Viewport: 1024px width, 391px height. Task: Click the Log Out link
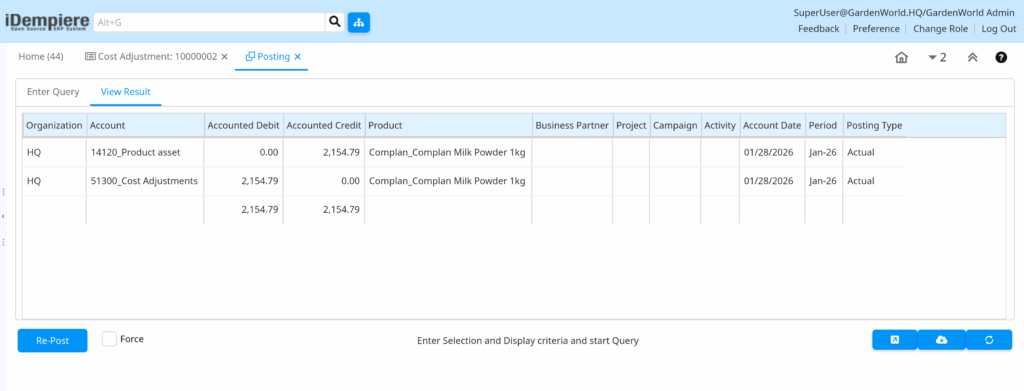(999, 29)
